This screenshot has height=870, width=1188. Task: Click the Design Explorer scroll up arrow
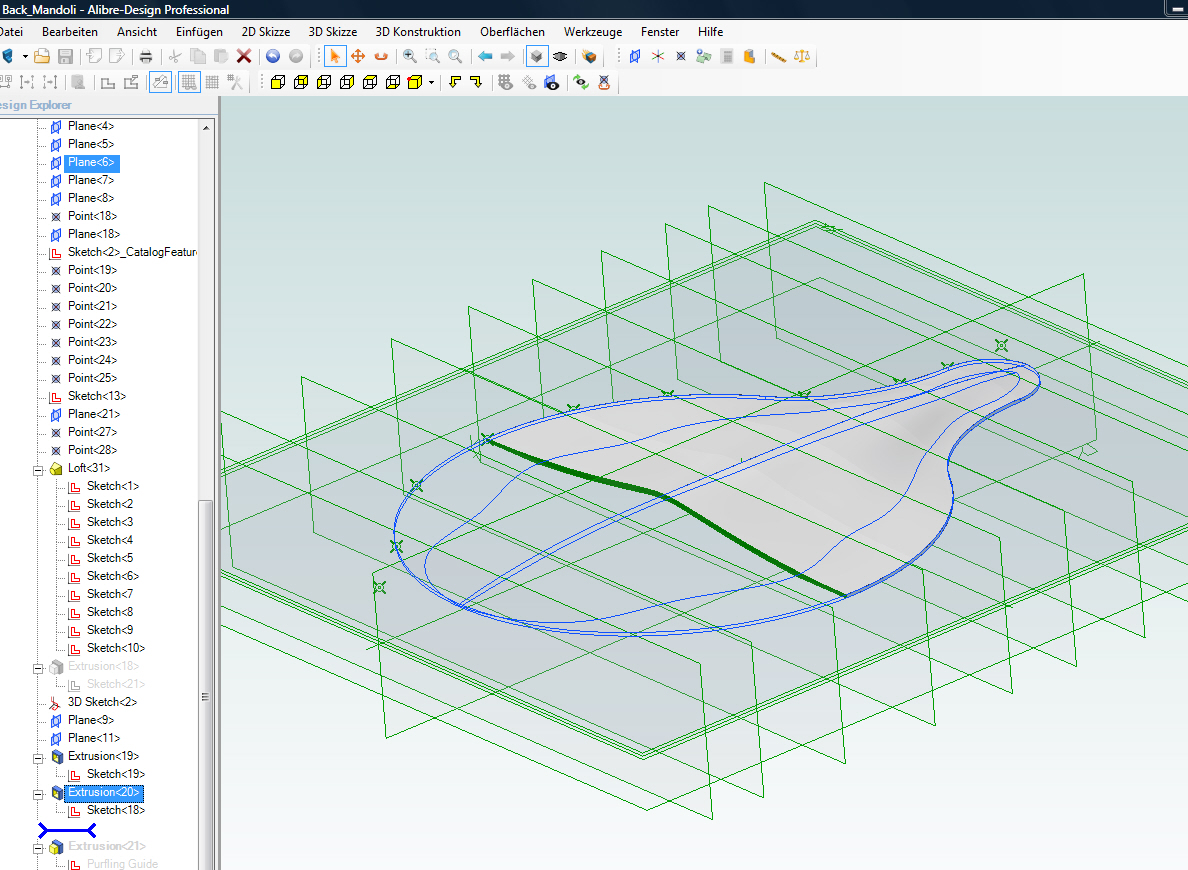coord(206,127)
